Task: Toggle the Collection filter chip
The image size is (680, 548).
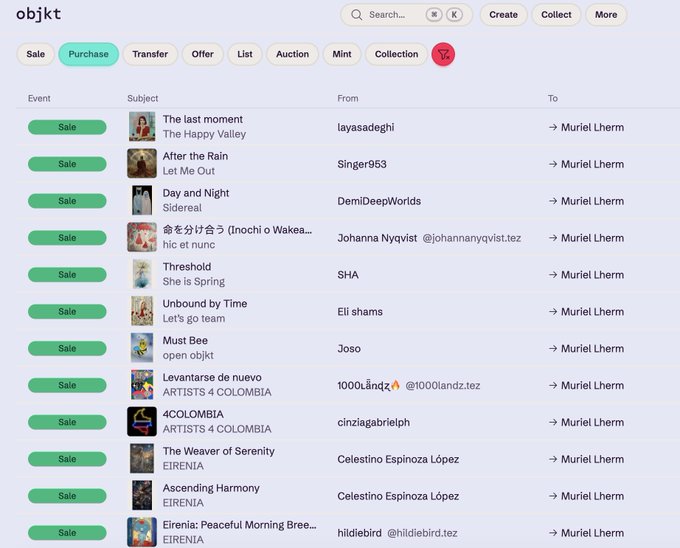Action: tap(396, 54)
